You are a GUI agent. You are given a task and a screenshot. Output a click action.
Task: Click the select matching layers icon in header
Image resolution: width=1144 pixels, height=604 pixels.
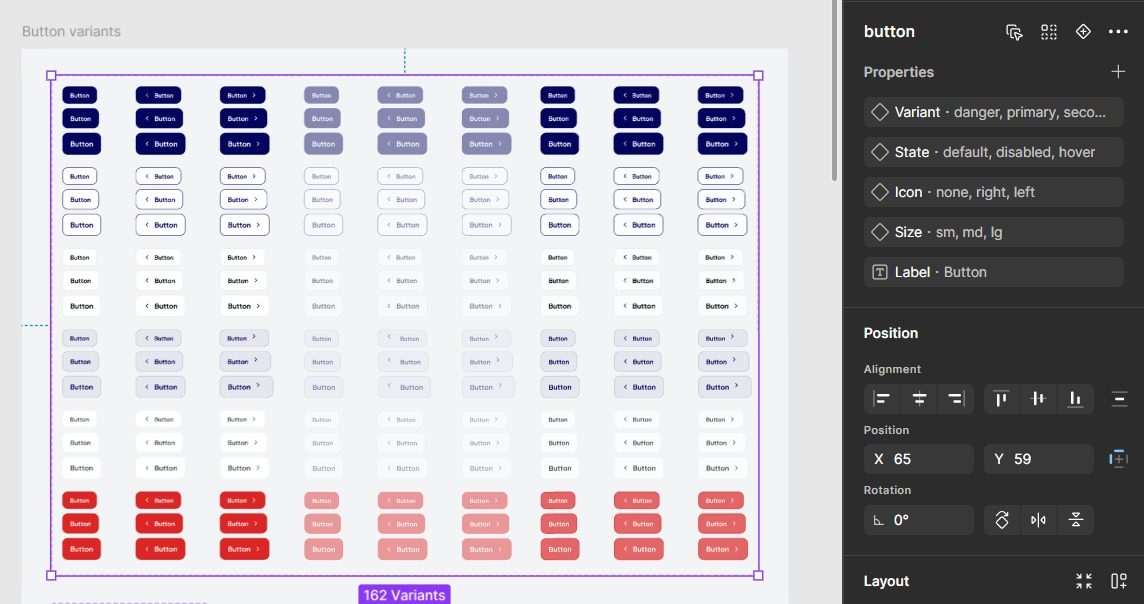(x=1014, y=32)
